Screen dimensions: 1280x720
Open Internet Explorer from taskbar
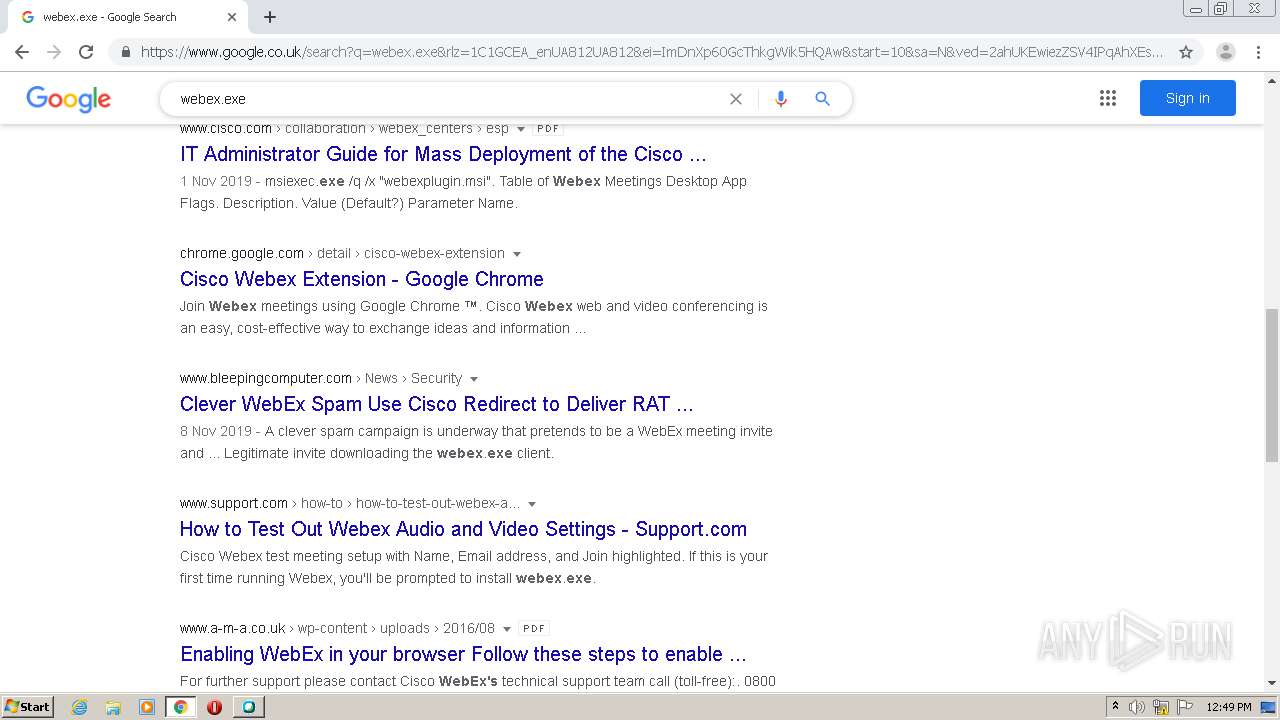(x=80, y=707)
